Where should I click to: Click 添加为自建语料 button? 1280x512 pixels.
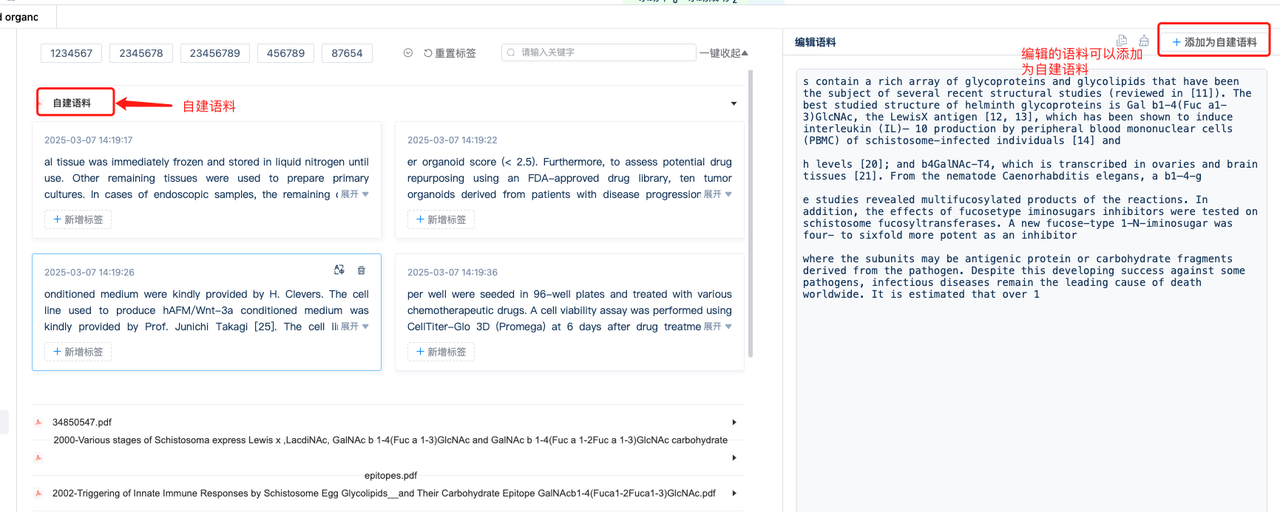(1214, 42)
